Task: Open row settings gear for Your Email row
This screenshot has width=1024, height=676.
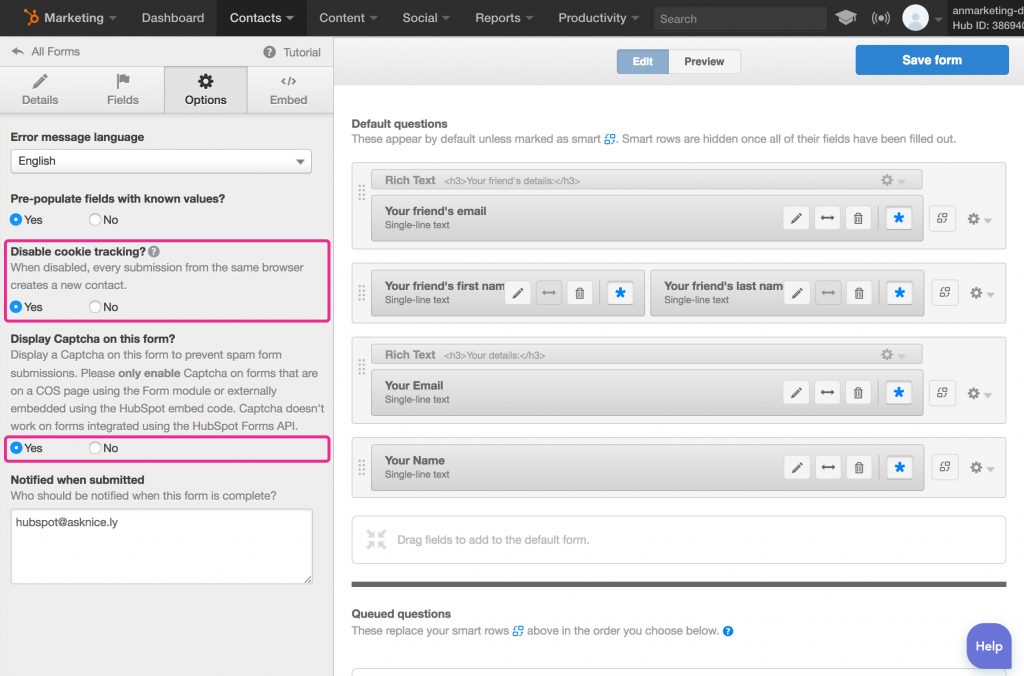Action: [x=979, y=393]
